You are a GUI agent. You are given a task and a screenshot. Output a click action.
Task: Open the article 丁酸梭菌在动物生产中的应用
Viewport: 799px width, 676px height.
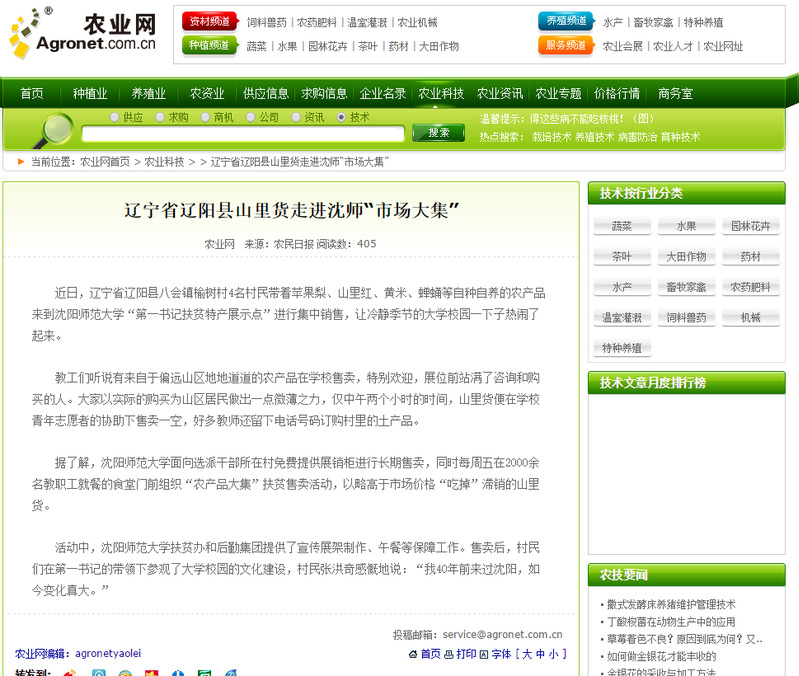pyautogui.click(x=671, y=622)
